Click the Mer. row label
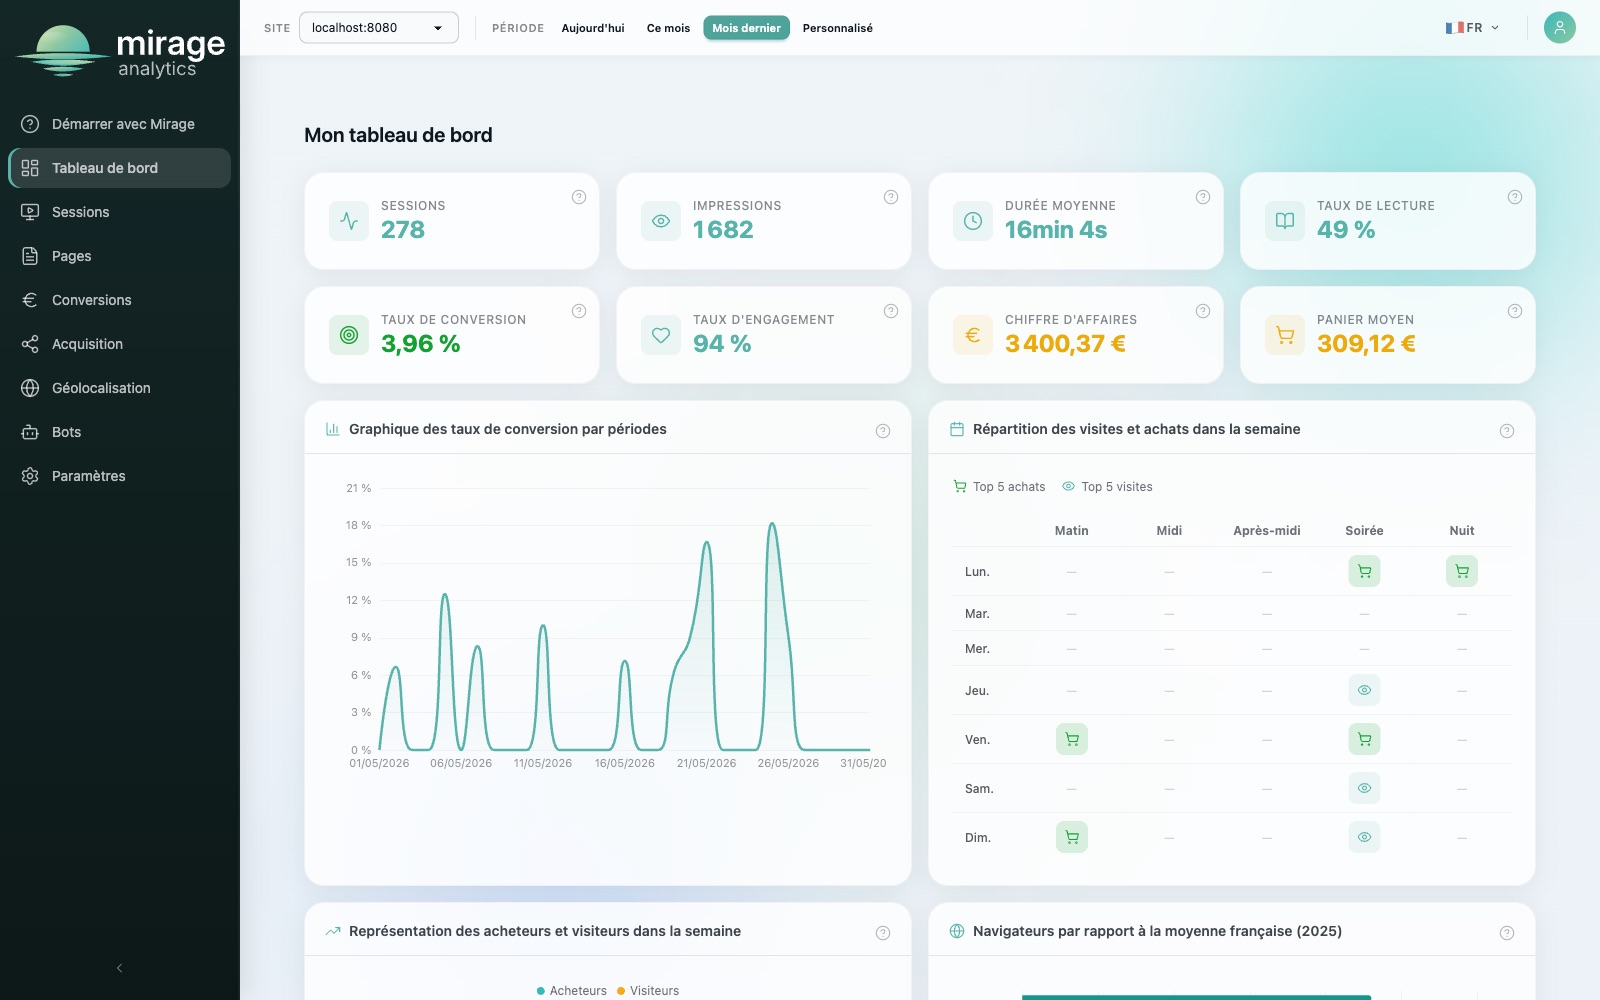 [977, 649]
